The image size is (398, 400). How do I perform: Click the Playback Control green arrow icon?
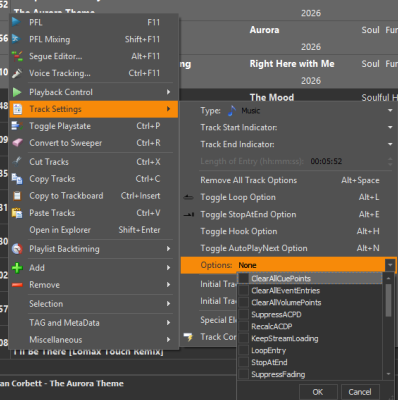coord(17,92)
